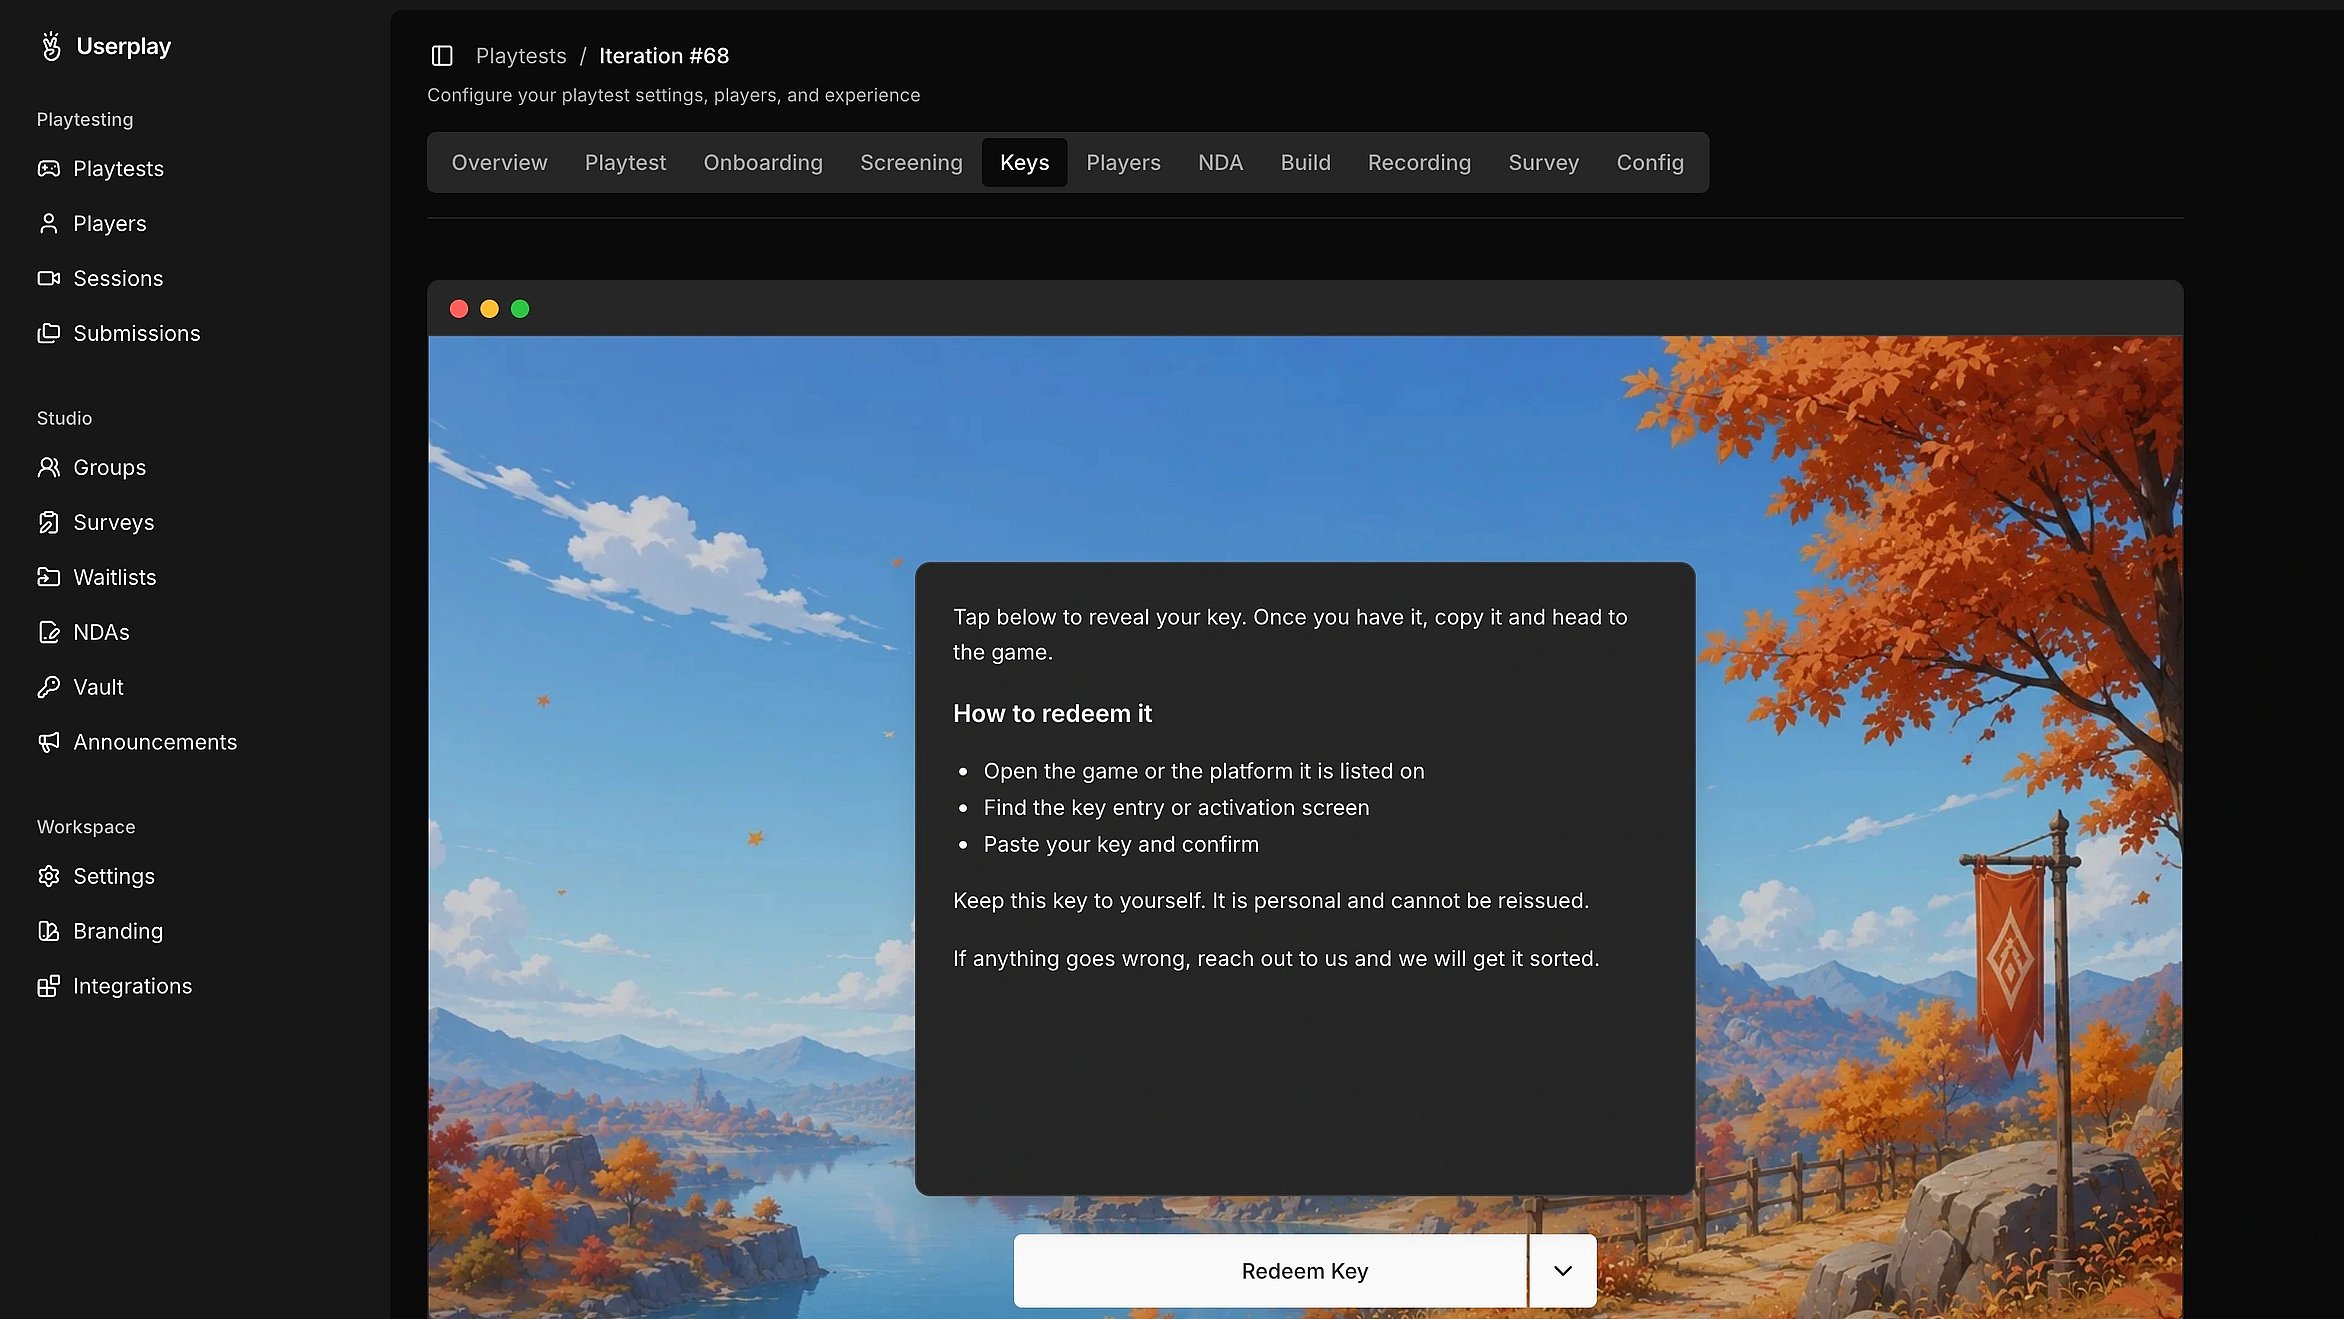The image size is (2344, 1319).
Task: Click the Iteration #68 breadcrumb
Action: tap(664, 56)
